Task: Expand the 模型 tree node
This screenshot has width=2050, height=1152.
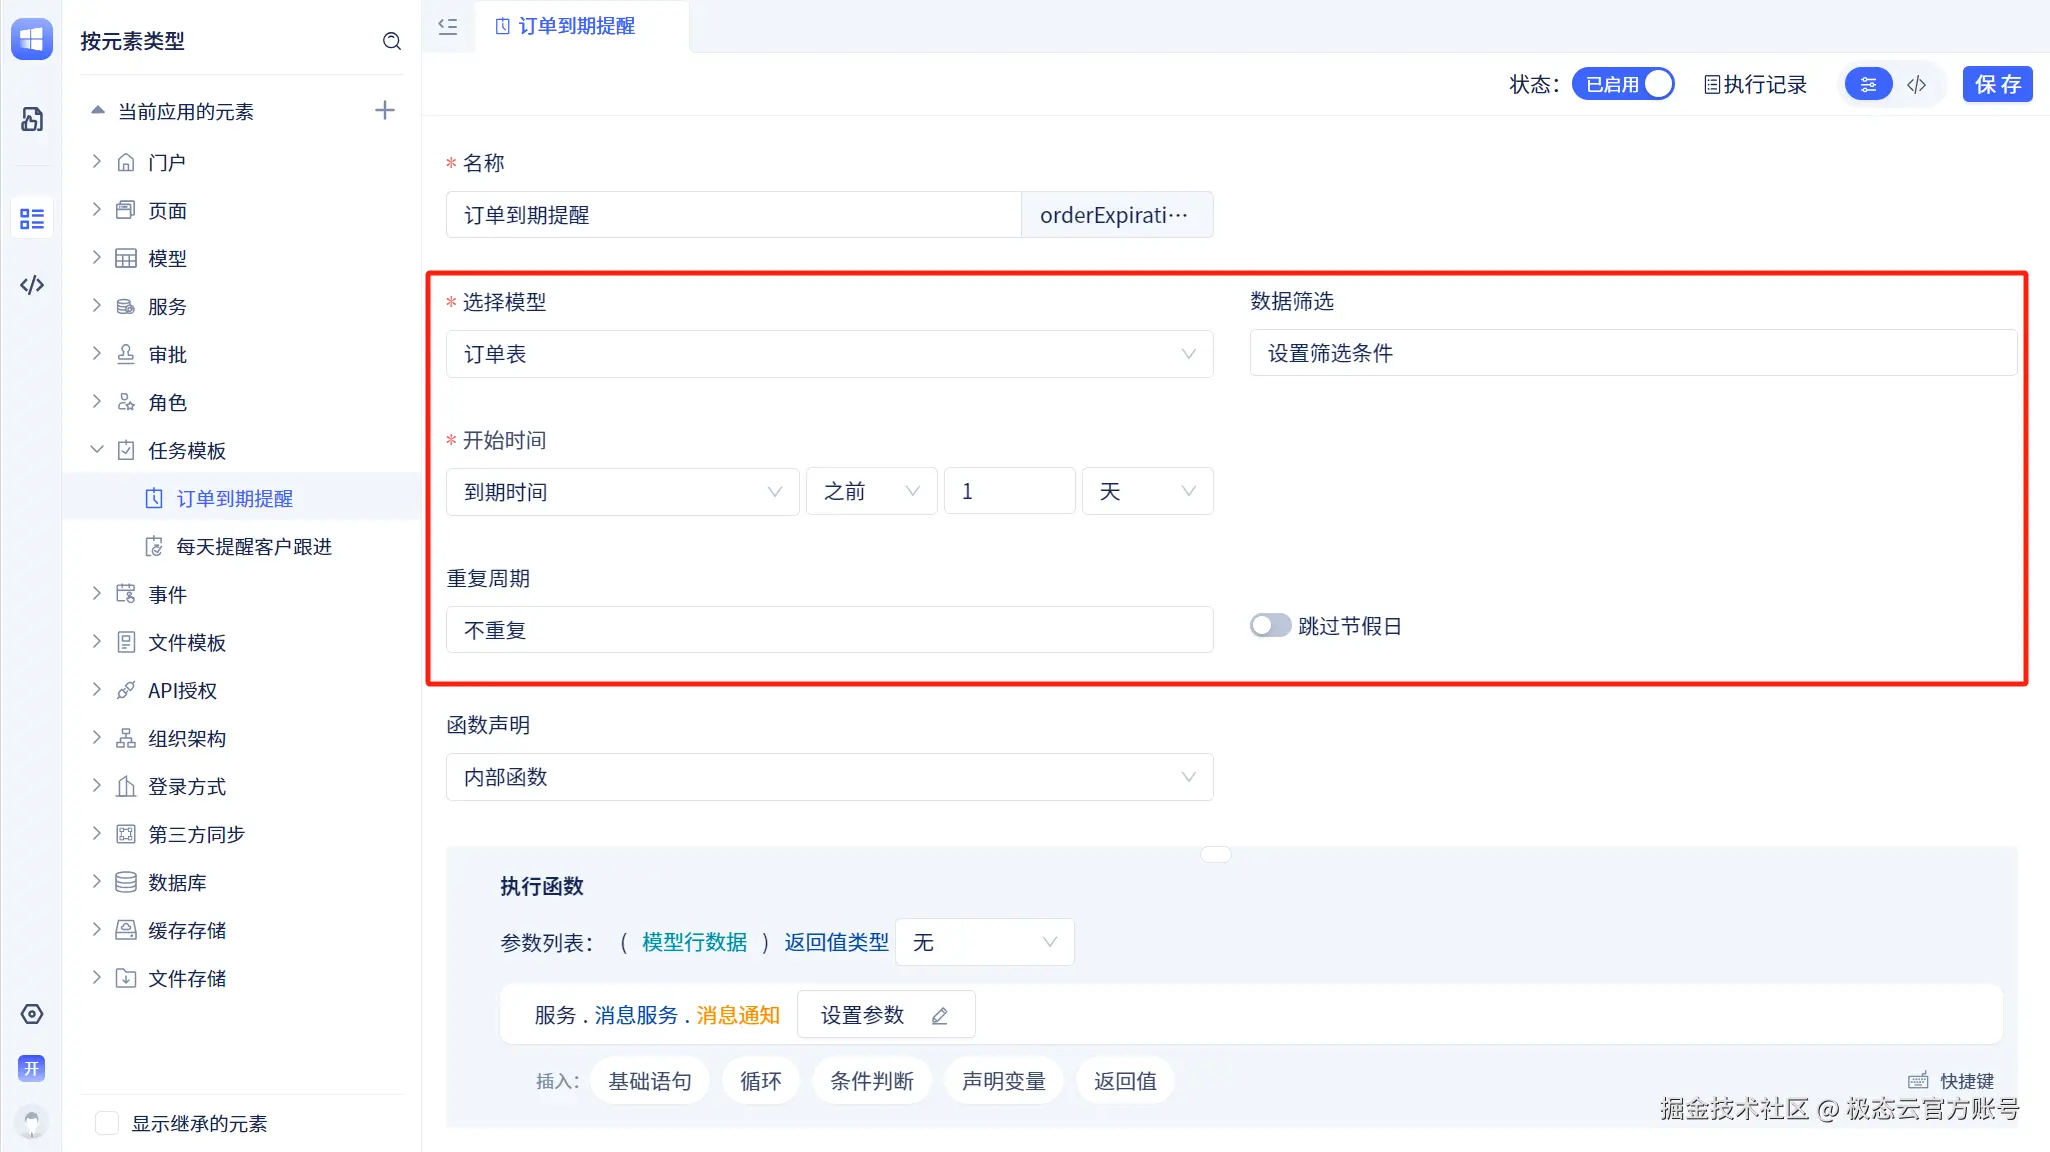Action: 97,258
